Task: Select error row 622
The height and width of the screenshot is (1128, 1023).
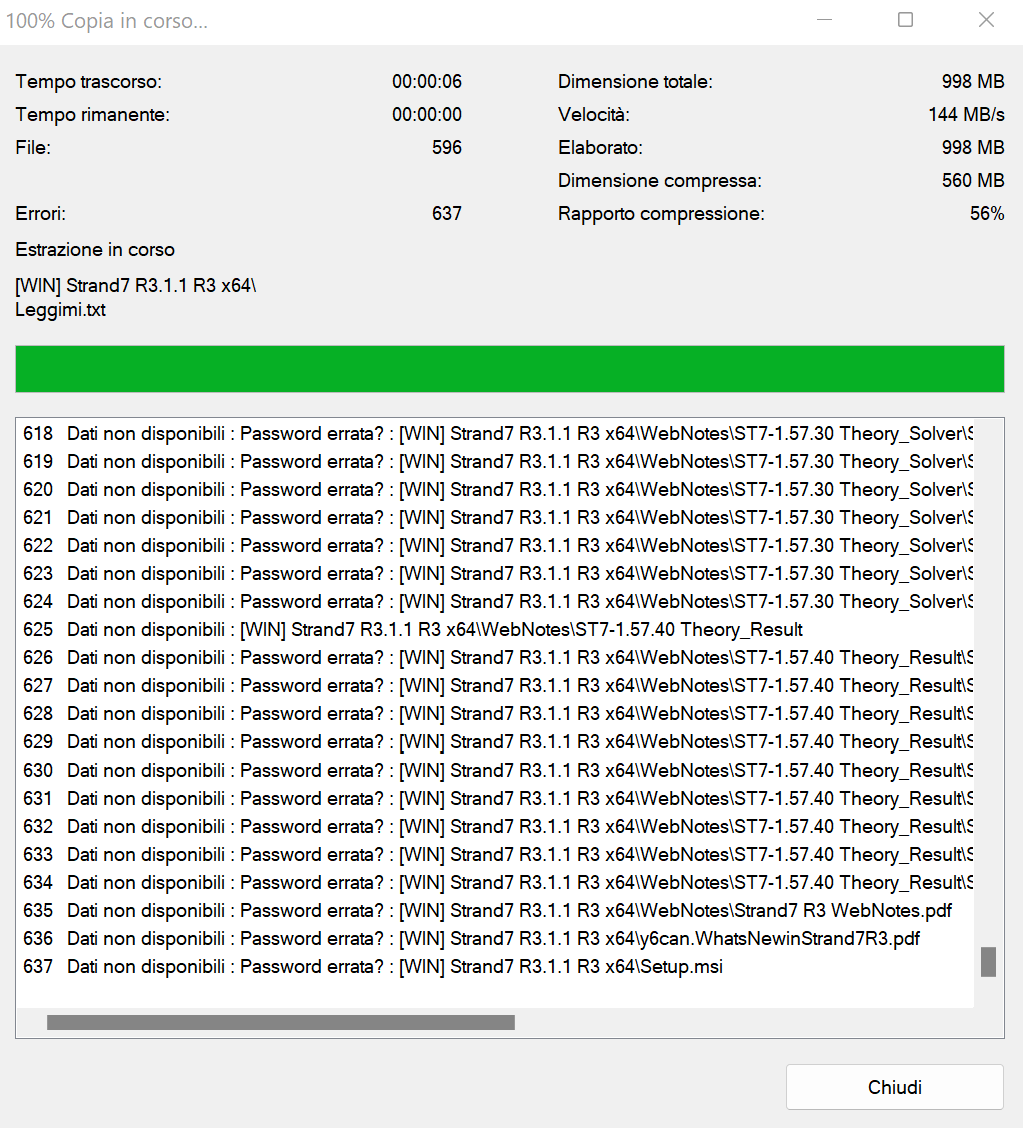Action: point(495,546)
